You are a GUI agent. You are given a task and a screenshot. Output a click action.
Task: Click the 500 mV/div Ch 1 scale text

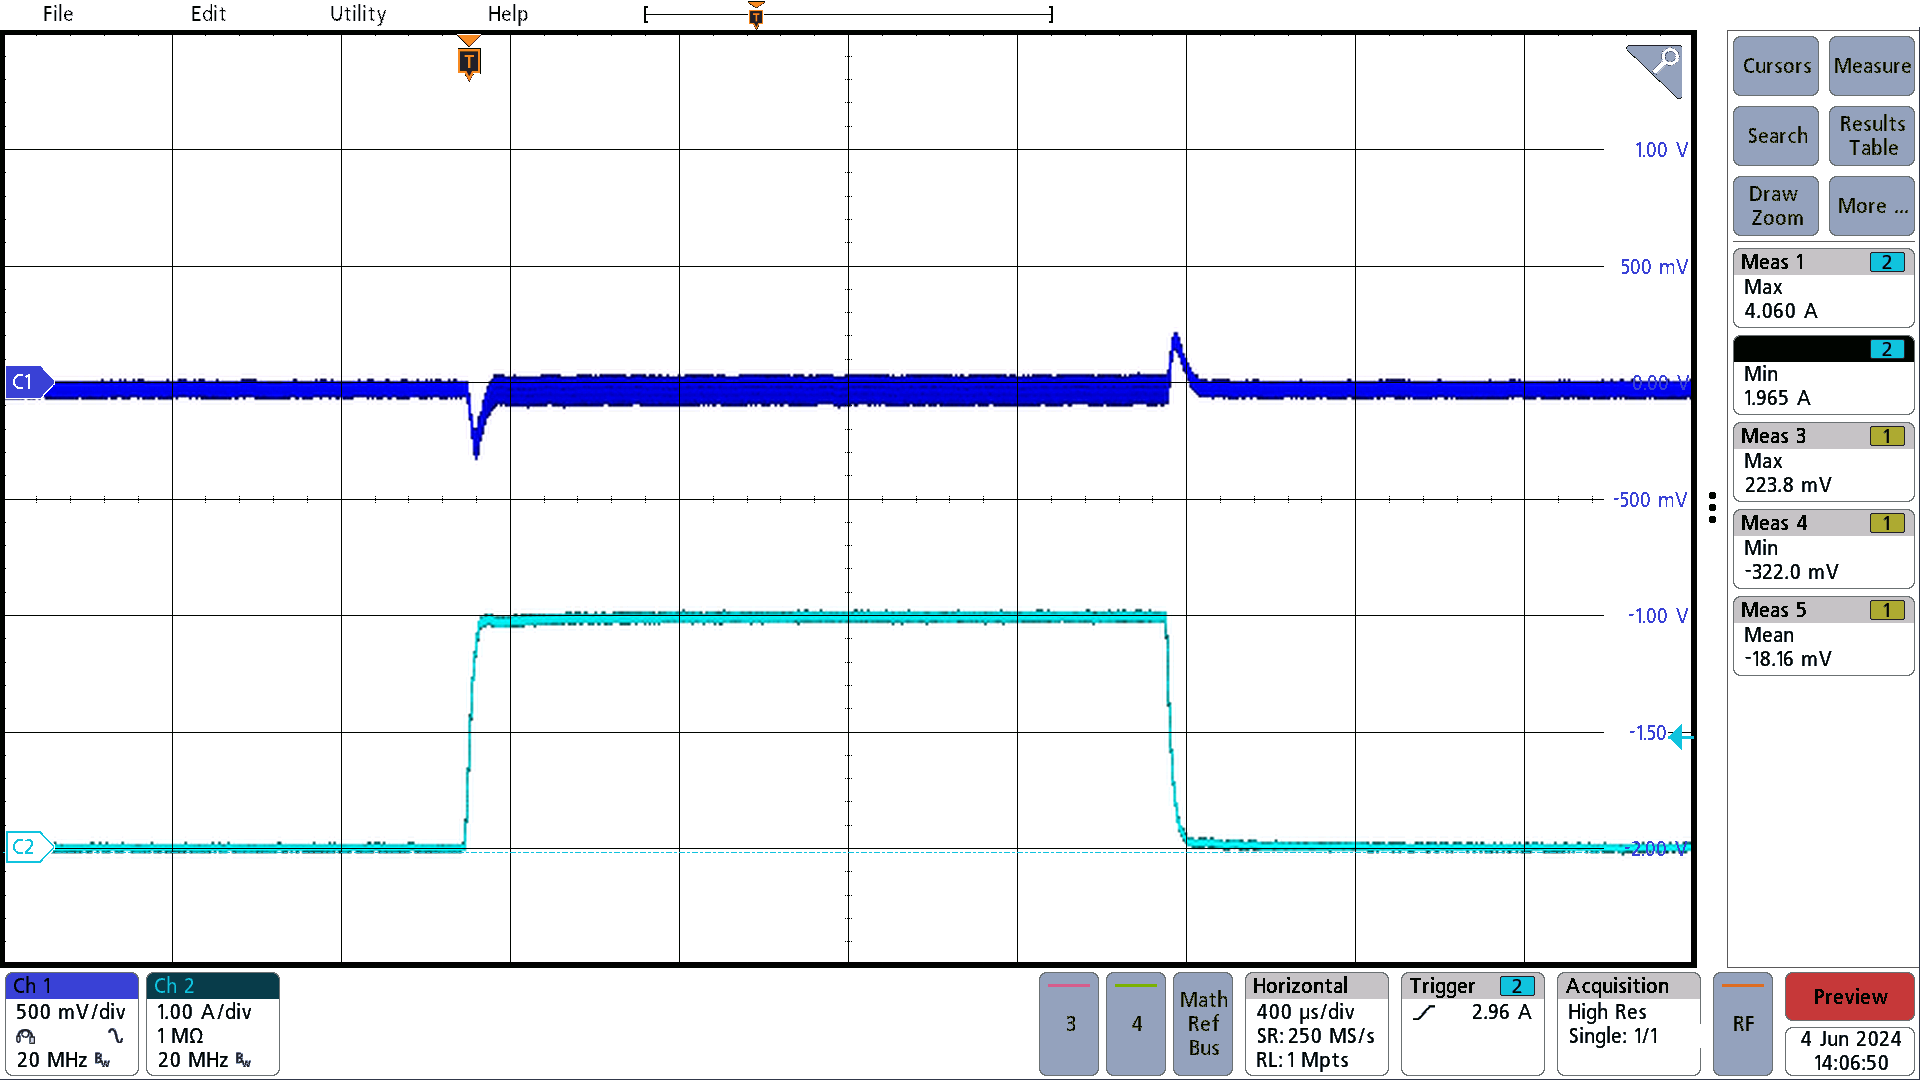70,1012
